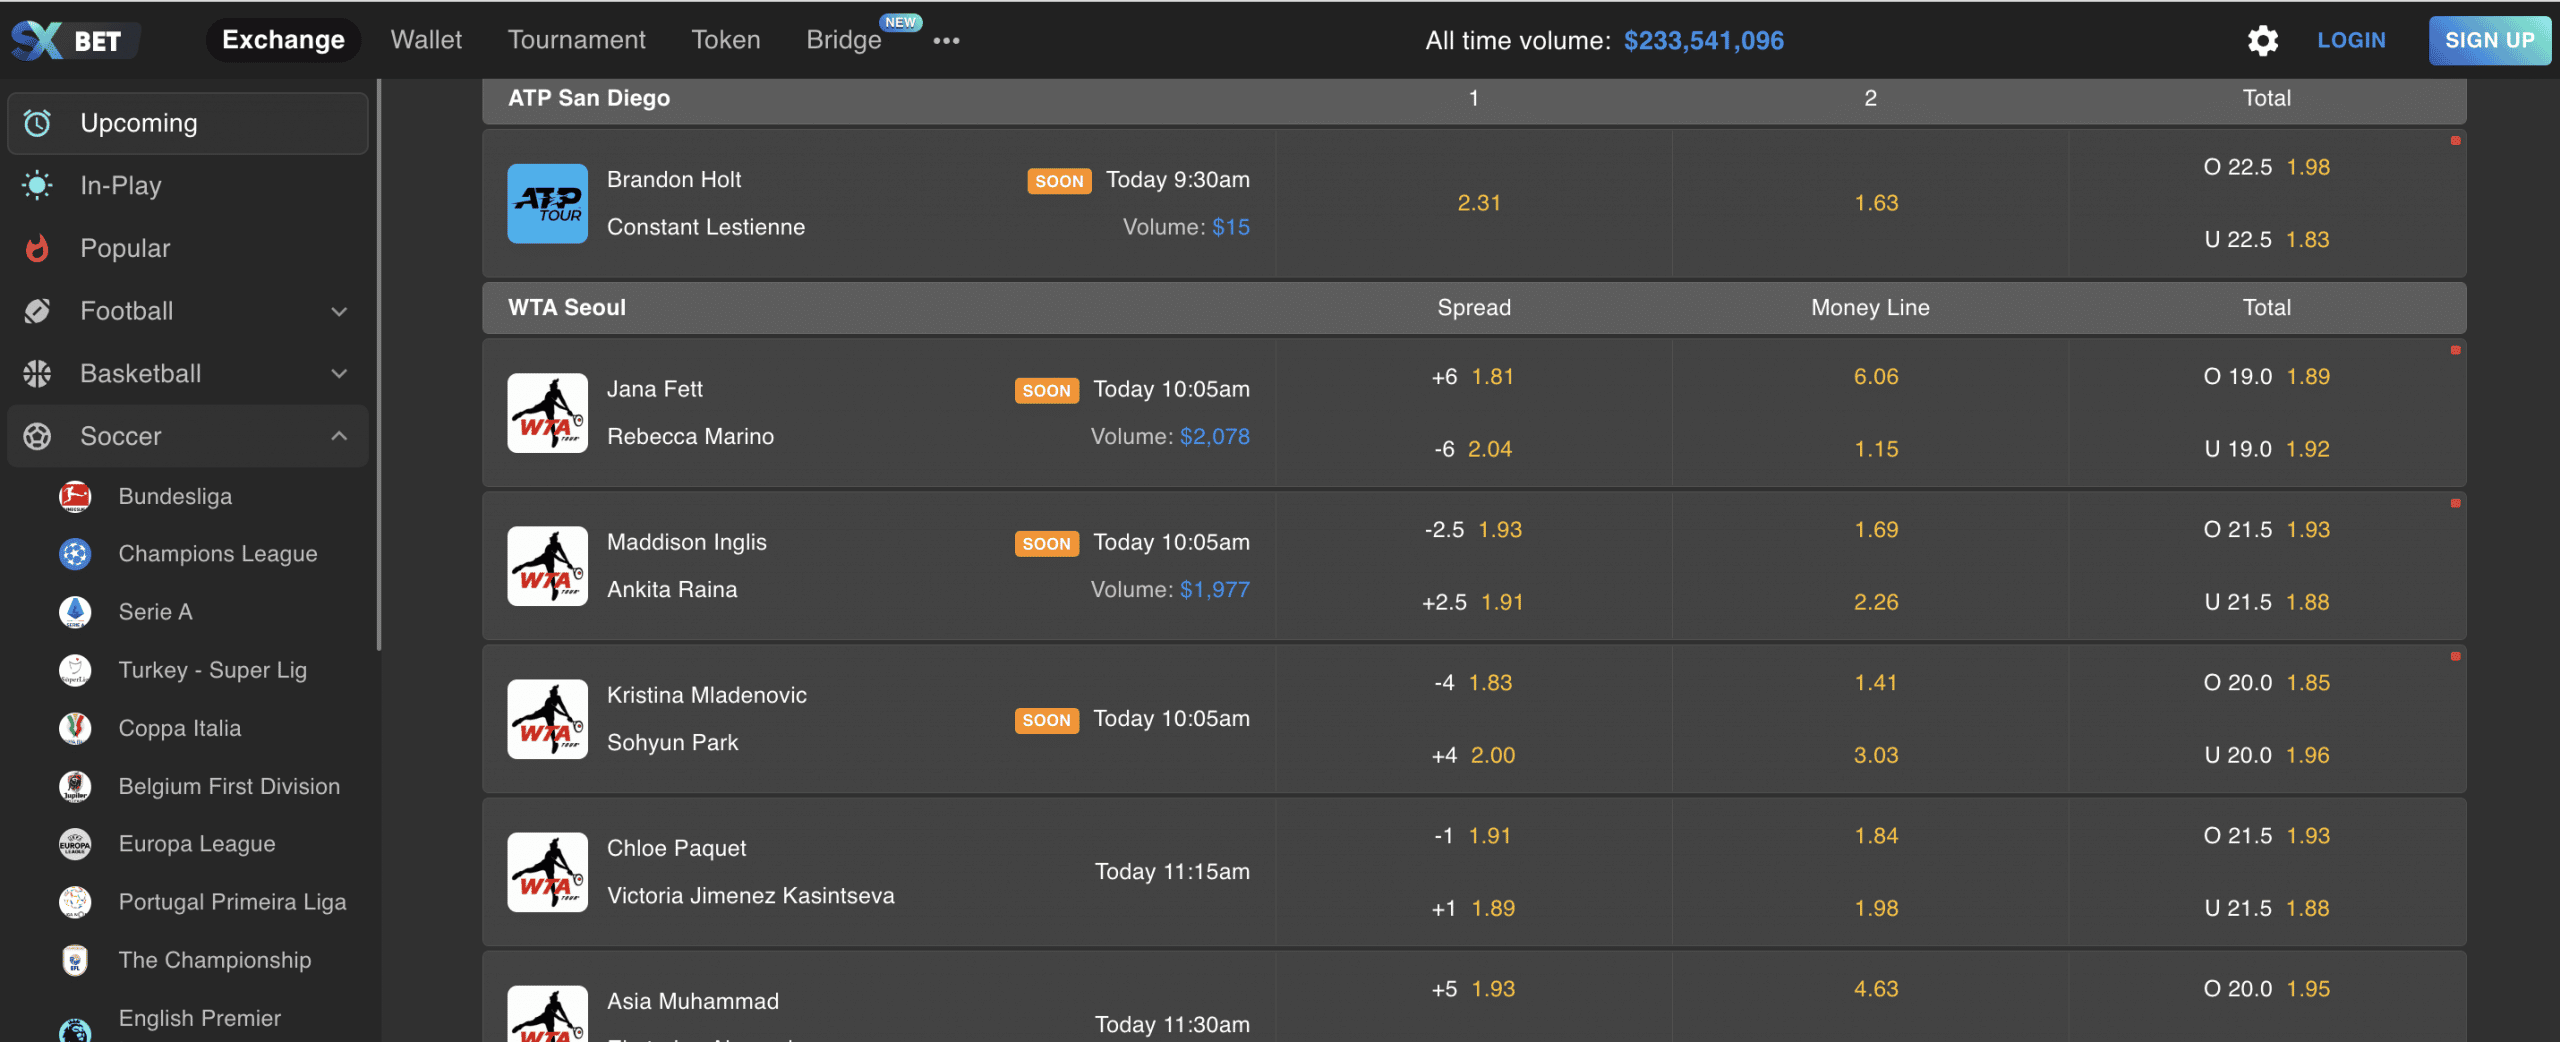The height and width of the screenshot is (1042, 2560).
Task: Select Under 22.5 at 1.83
Action: click(x=2266, y=240)
